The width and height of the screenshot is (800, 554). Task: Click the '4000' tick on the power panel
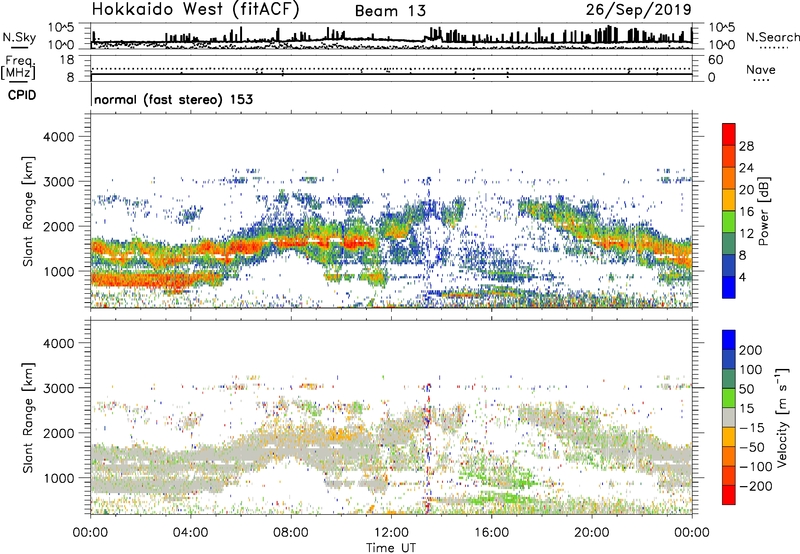tap(58, 136)
